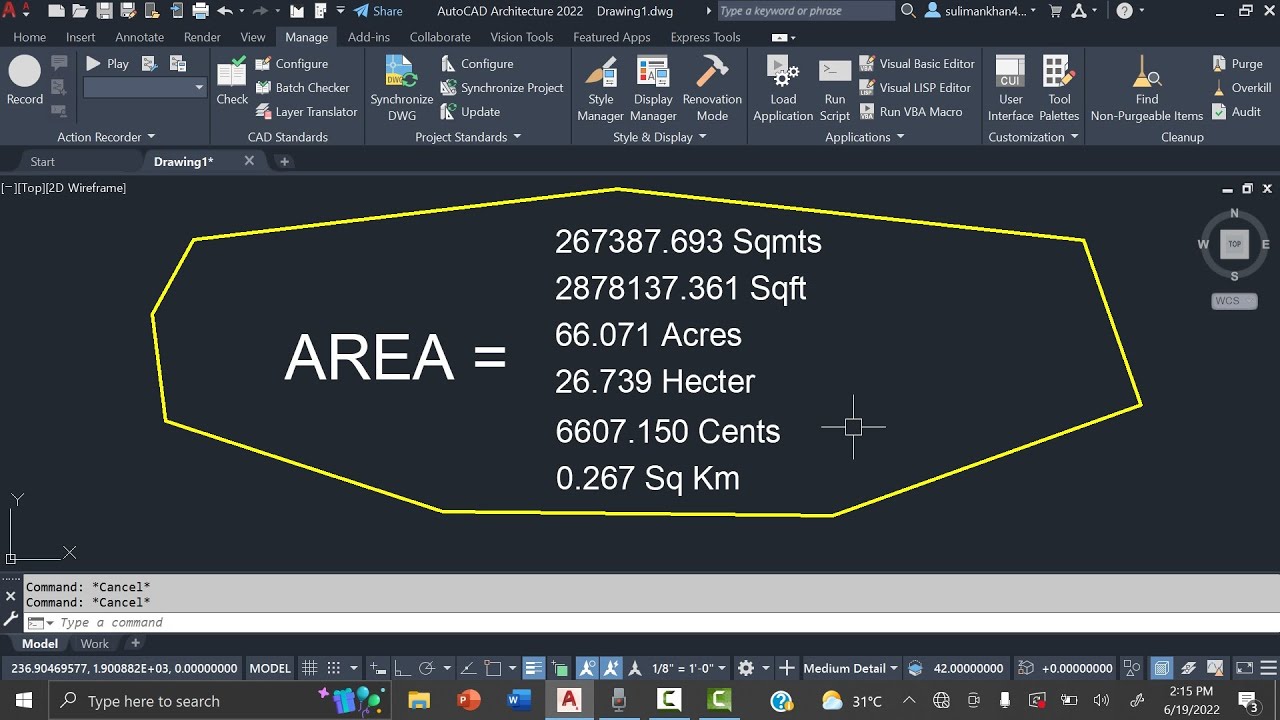Click Run VBA Macro
Screen dimensions: 1280x720
910,112
